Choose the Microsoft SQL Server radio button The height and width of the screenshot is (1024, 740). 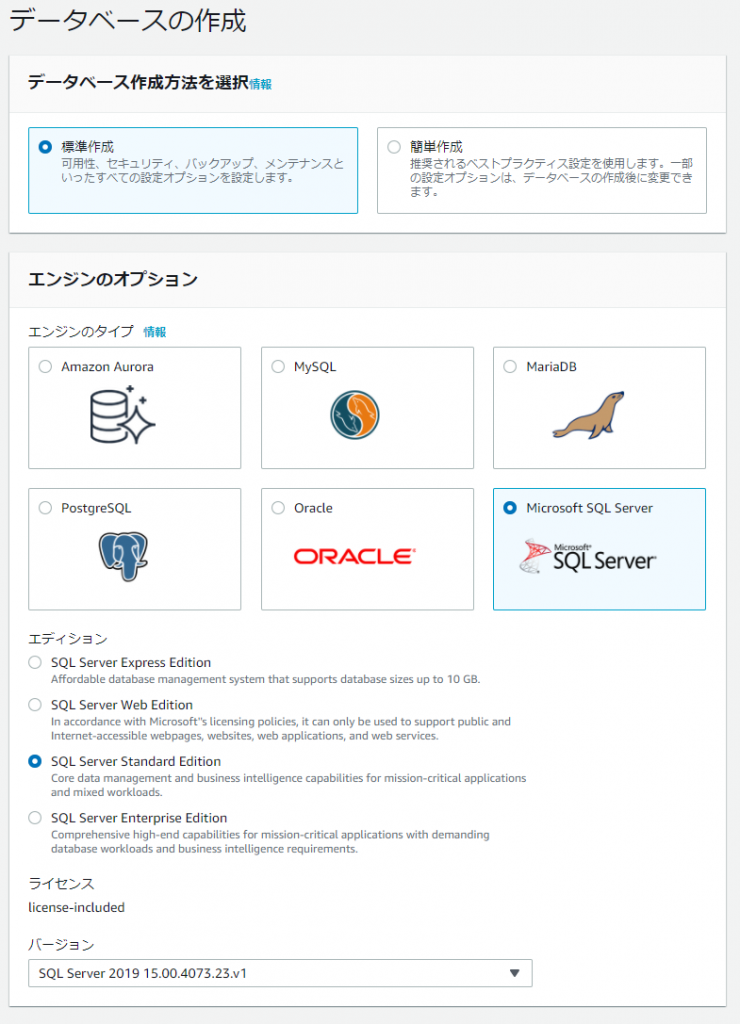tap(510, 507)
